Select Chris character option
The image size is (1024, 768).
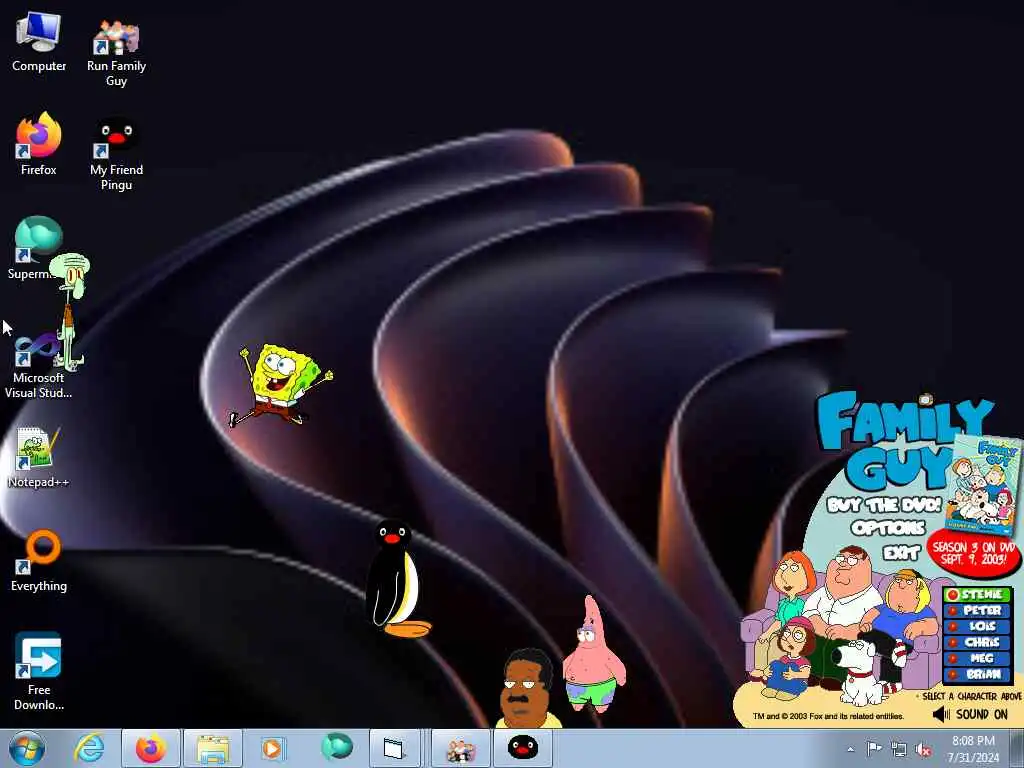click(978, 642)
